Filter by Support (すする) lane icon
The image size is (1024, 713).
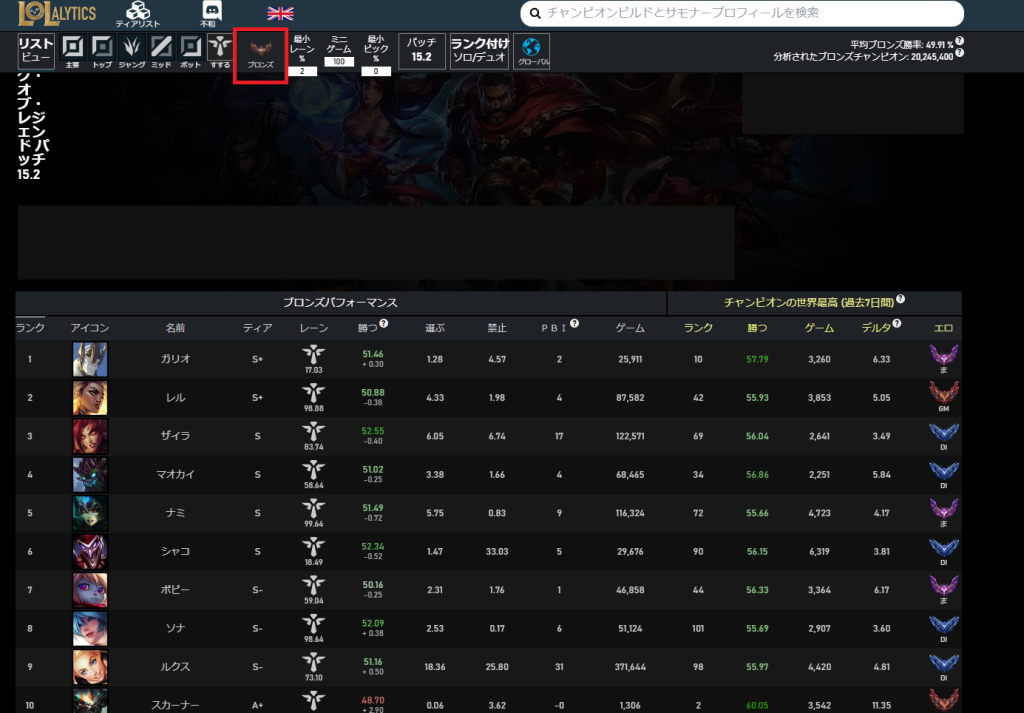click(220, 50)
